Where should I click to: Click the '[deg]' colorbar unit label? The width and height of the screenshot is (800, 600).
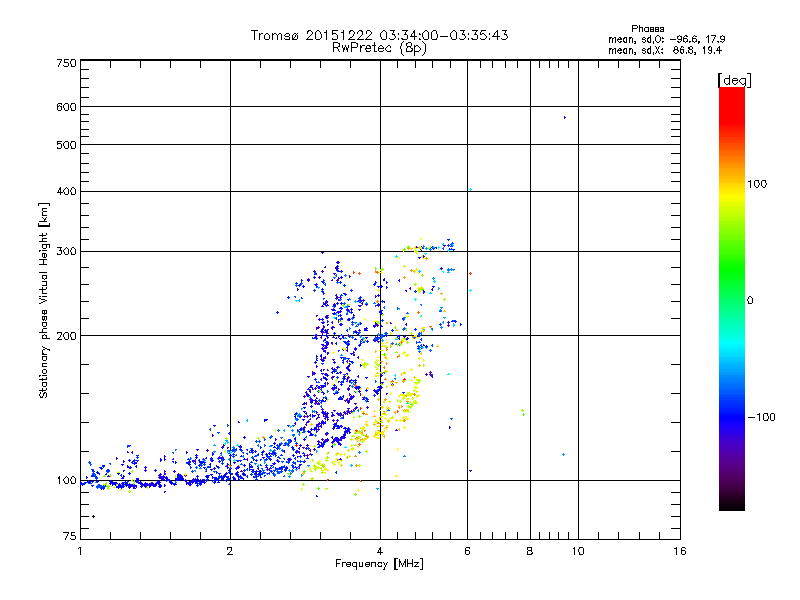(x=734, y=80)
